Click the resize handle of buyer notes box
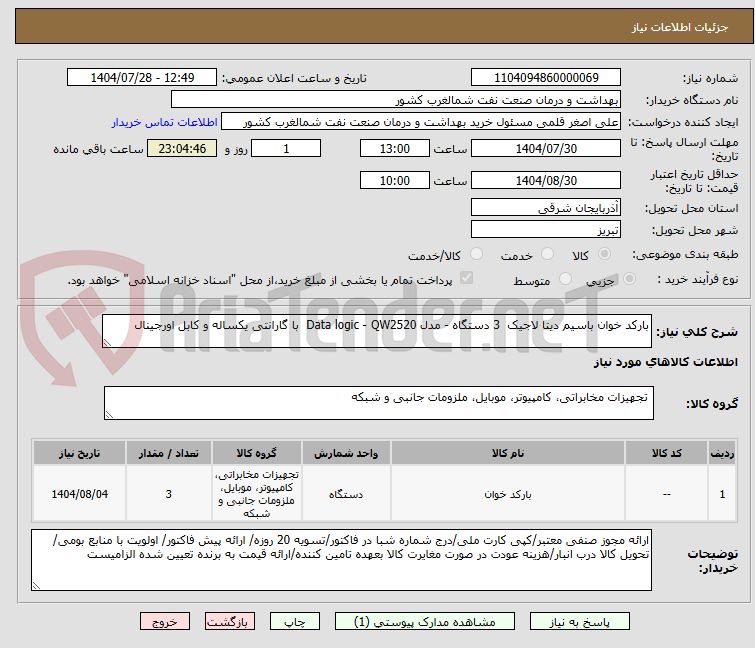755x648 pixels. pyautogui.click(x=37, y=585)
